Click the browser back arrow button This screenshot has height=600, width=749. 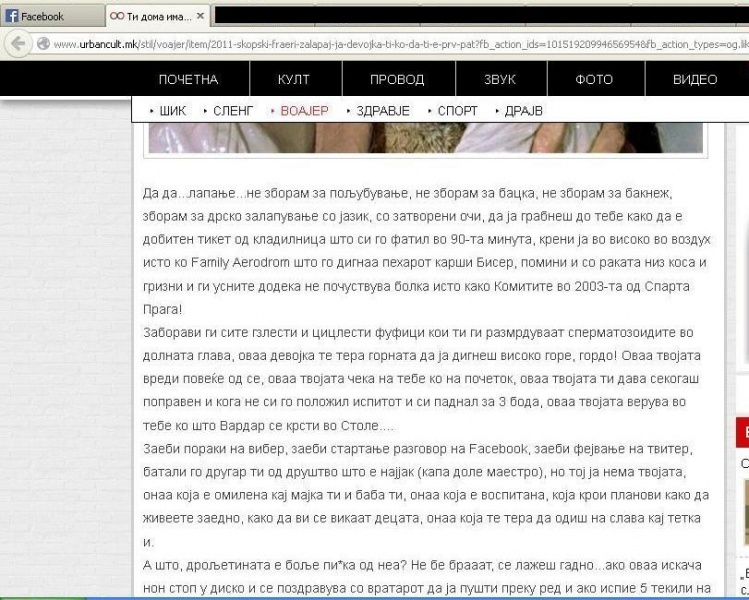17,43
